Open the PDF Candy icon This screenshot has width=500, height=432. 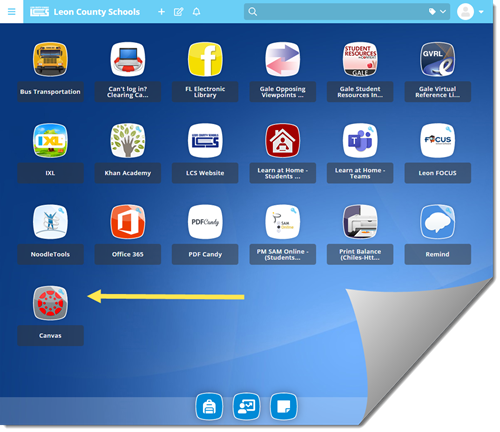pos(205,222)
